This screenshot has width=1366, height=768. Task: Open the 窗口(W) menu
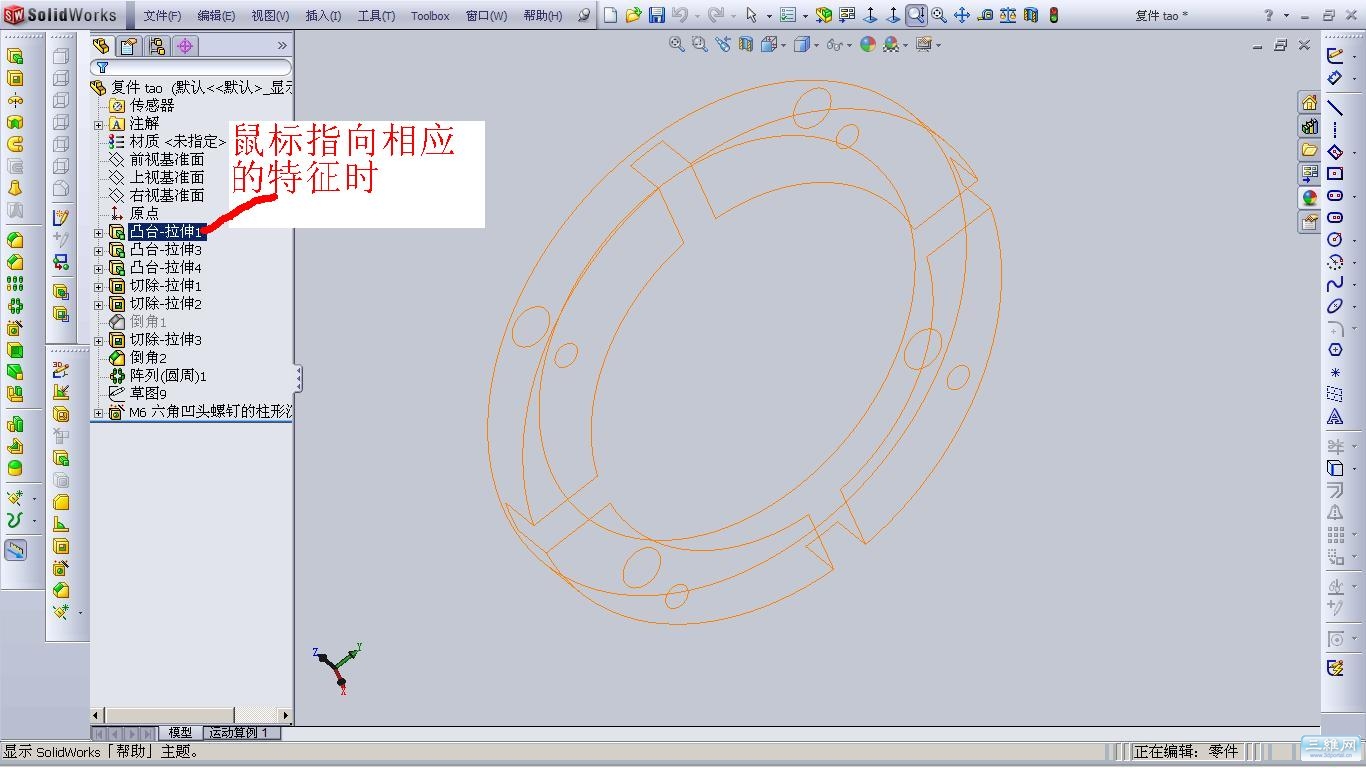click(x=486, y=16)
